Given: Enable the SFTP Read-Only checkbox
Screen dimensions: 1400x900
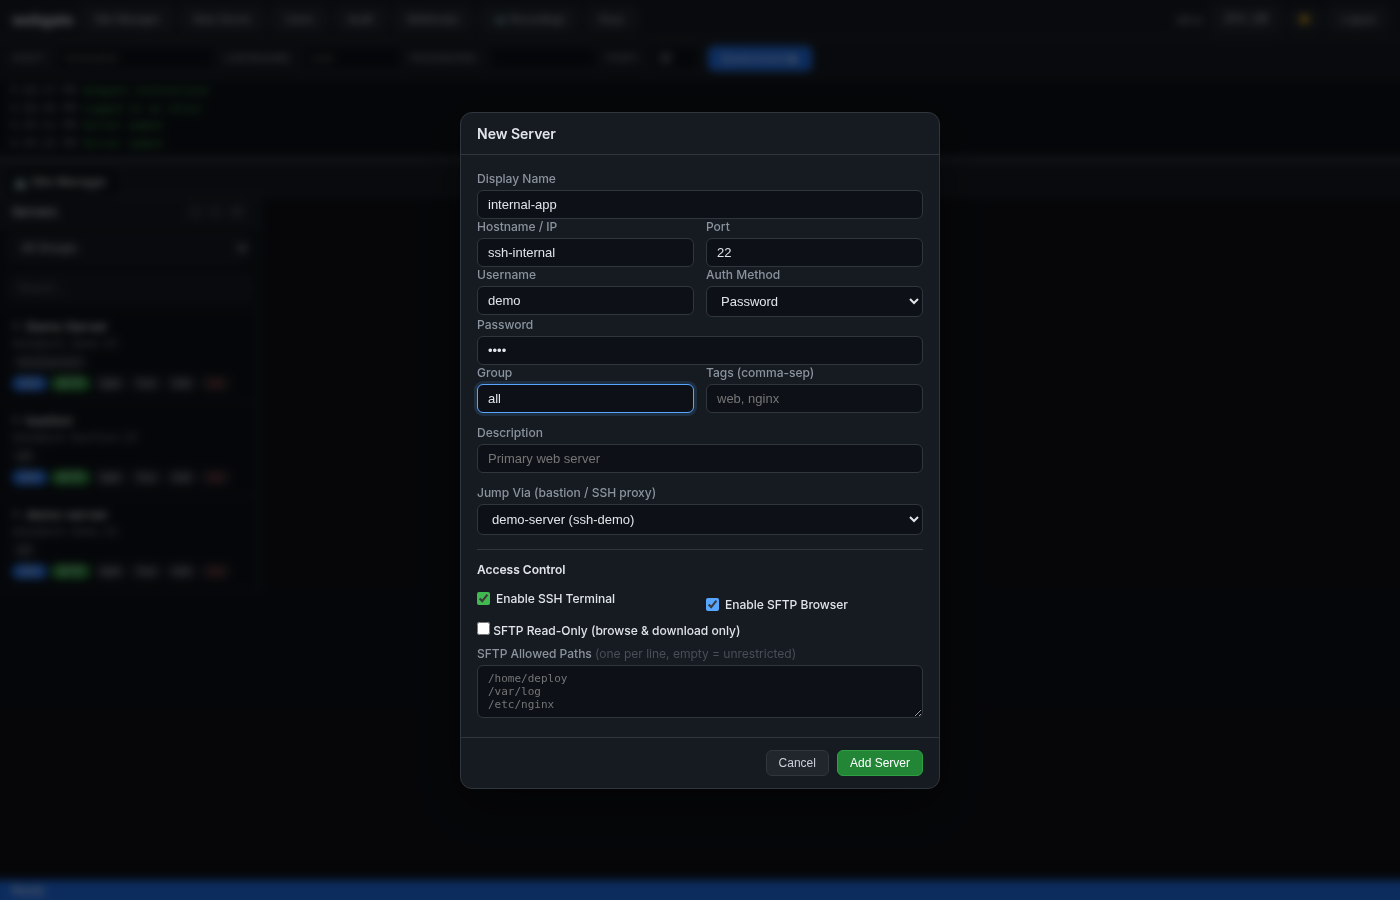Looking at the screenshot, I should [483, 629].
